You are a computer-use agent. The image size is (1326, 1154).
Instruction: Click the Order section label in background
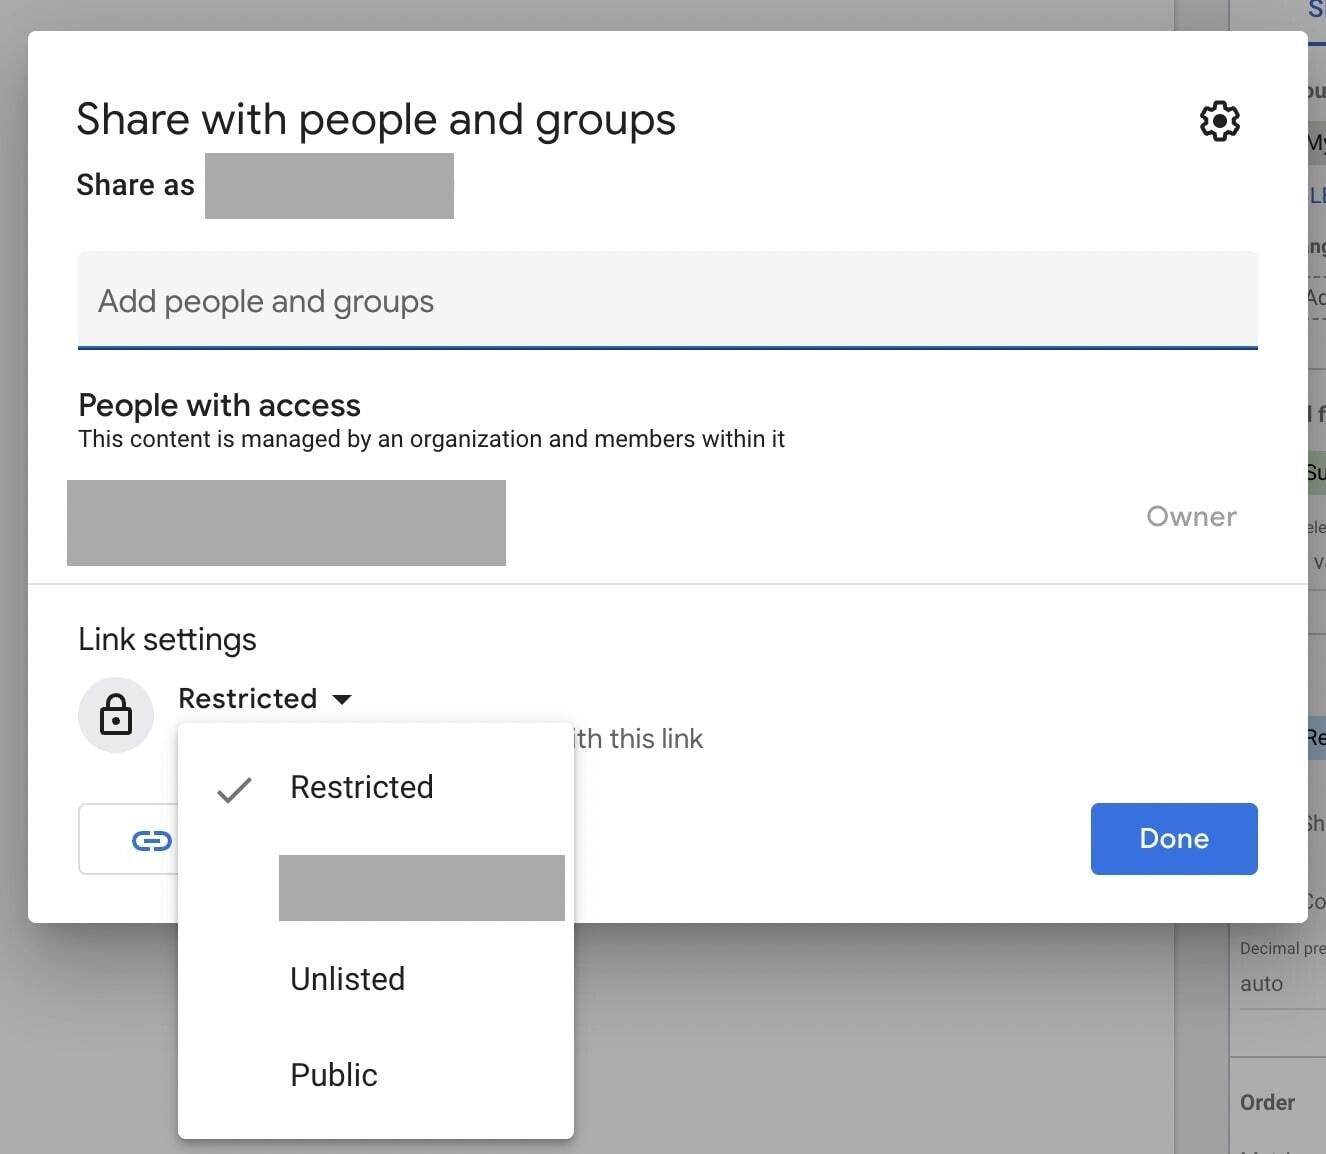pyautogui.click(x=1266, y=1102)
